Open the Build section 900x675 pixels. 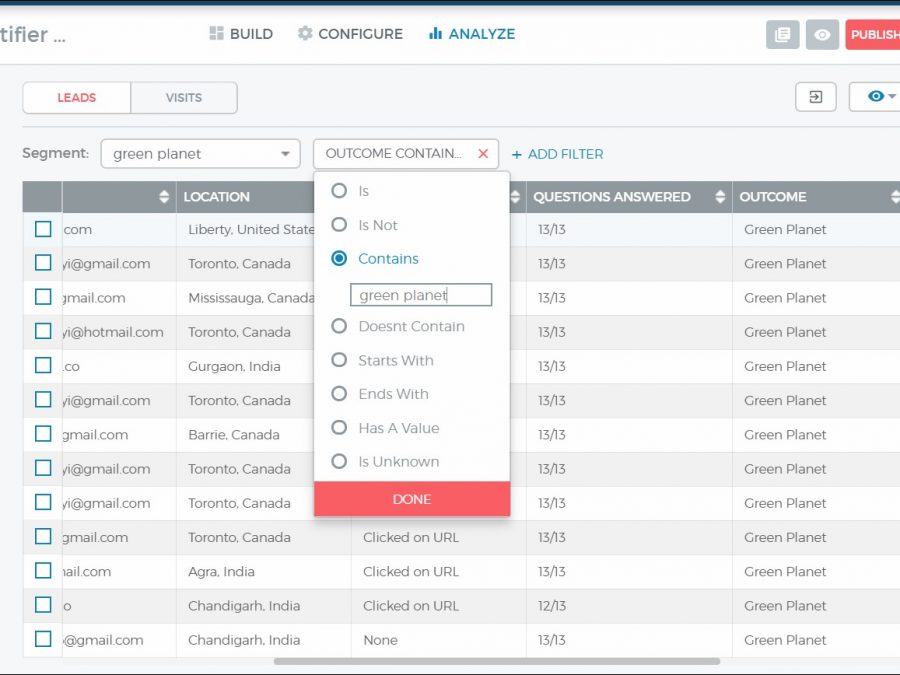pos(241,34)
